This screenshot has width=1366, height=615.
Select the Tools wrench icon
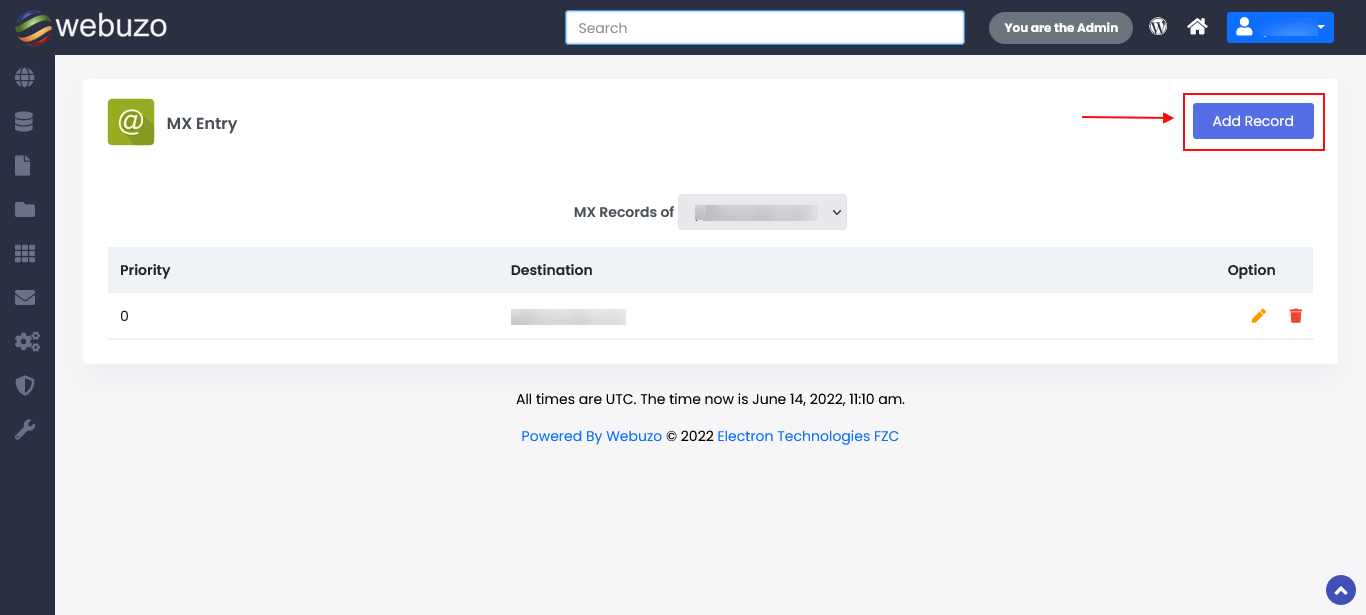coord(27,429)
